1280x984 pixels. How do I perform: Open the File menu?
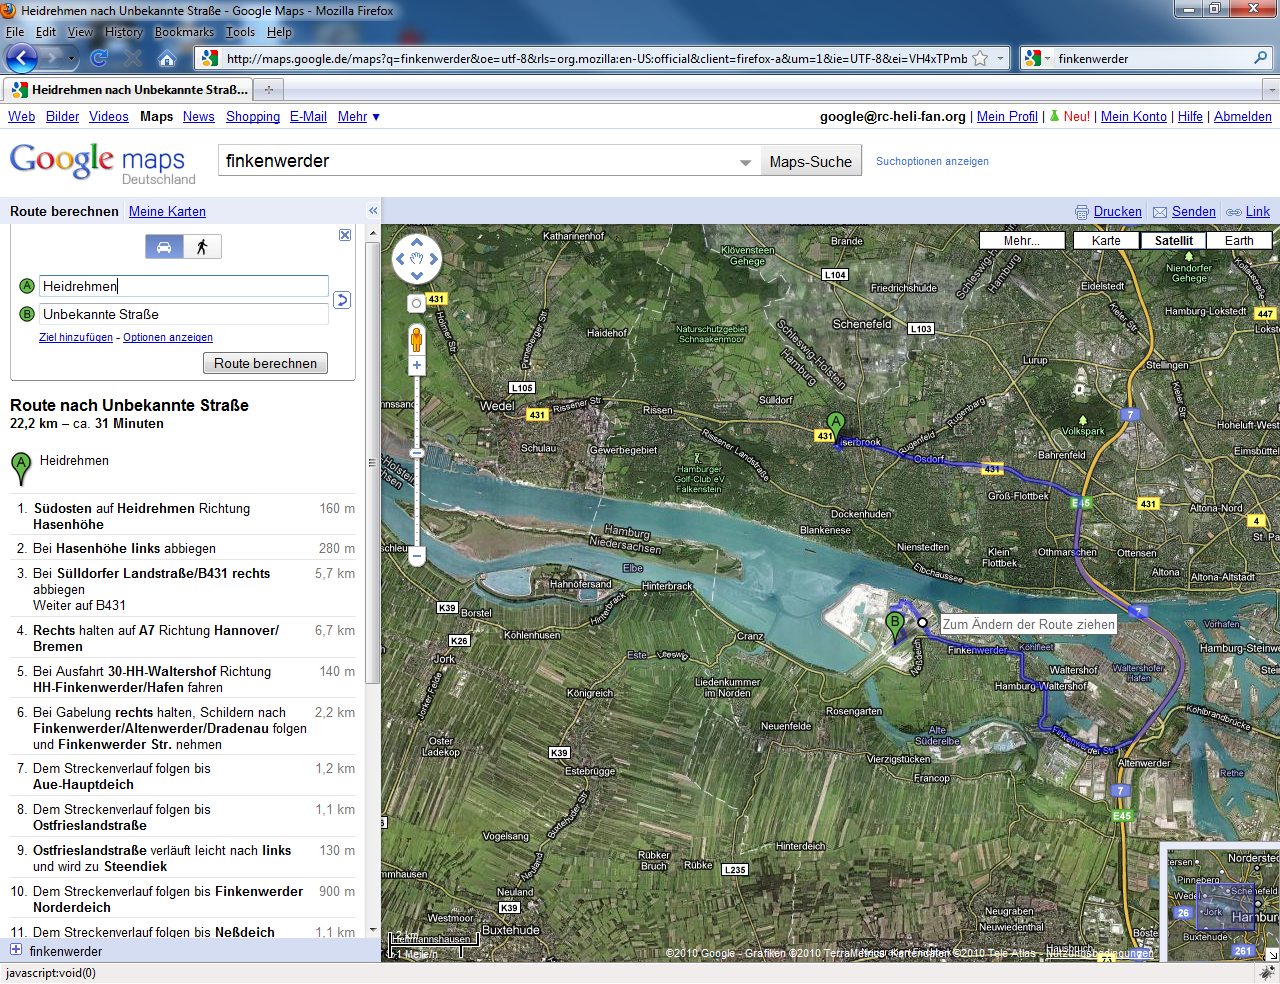coord(15,32)
